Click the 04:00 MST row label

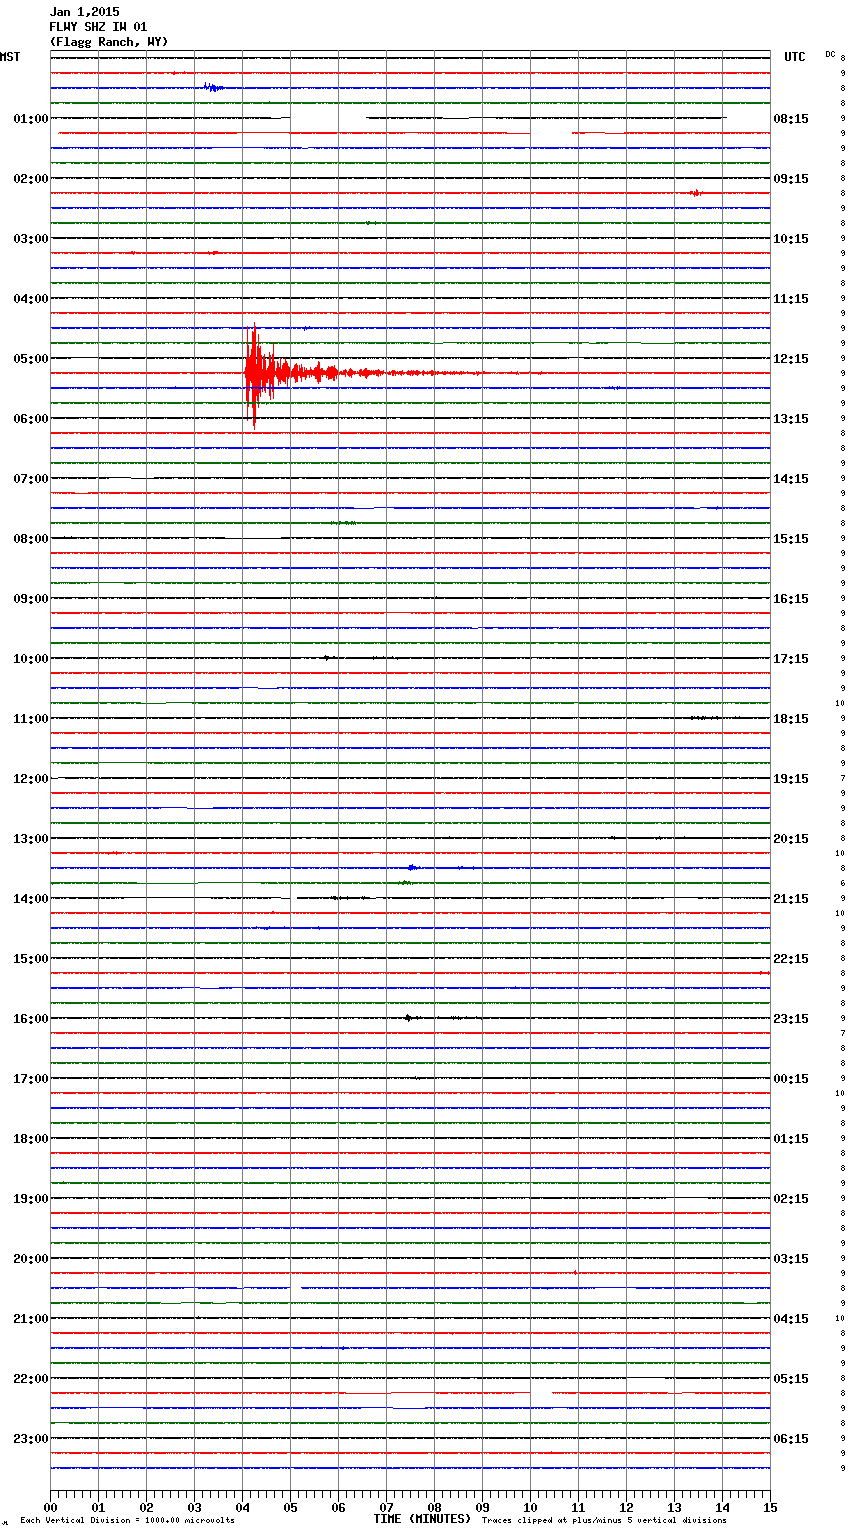(x=30, y=299)
